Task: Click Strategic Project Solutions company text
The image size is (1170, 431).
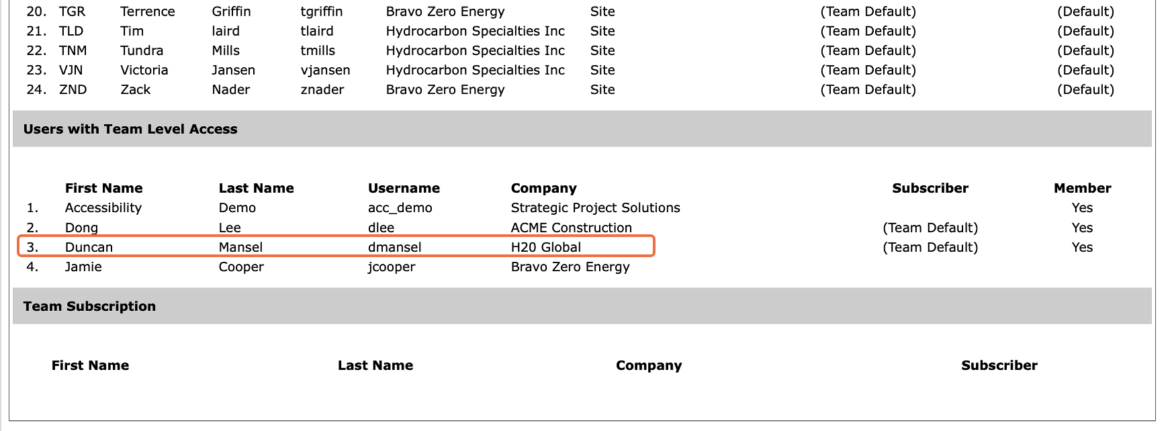Action: tap(595, 208)
